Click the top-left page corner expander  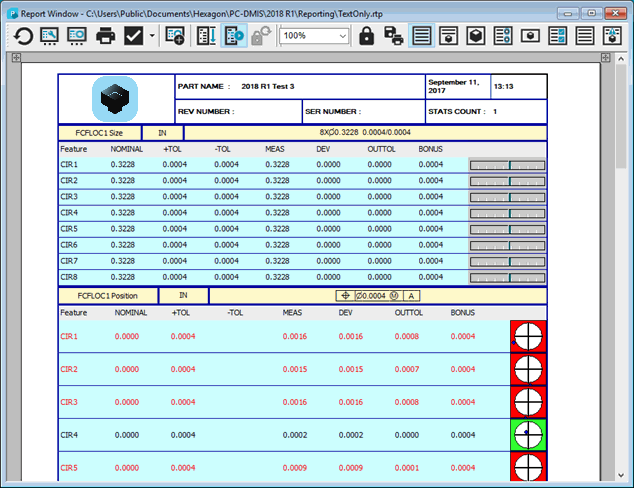14,58
